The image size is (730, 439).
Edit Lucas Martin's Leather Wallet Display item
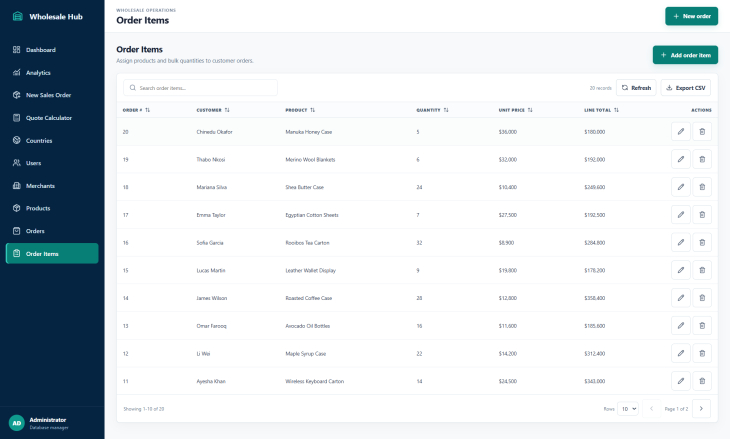click(680, 270)
